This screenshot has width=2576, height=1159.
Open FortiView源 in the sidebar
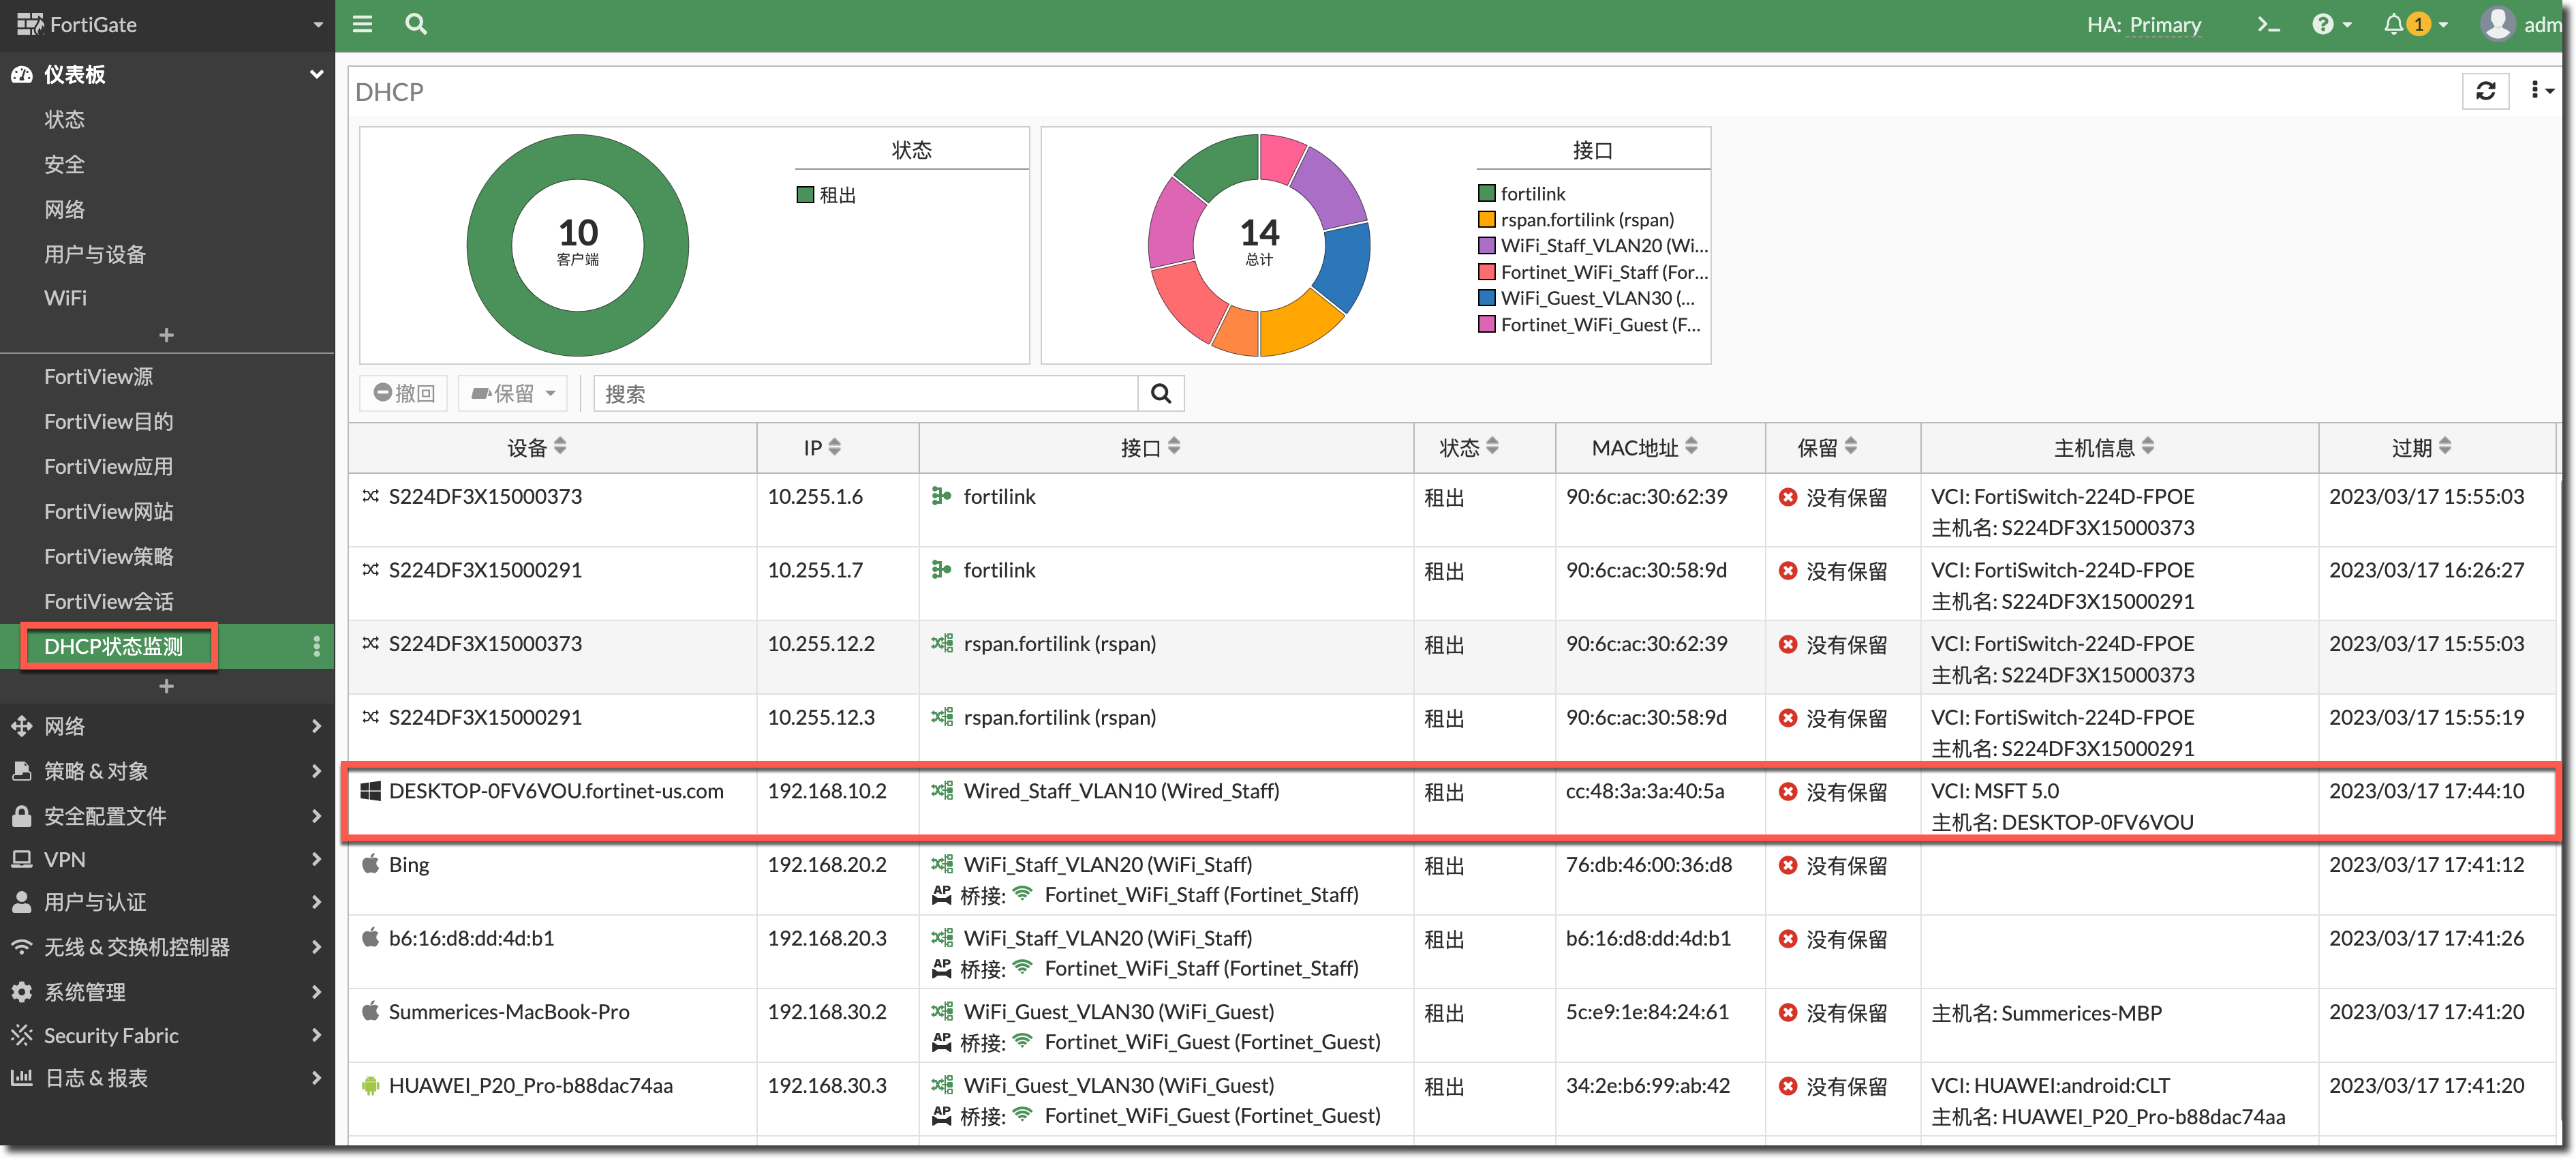point(98,376)
